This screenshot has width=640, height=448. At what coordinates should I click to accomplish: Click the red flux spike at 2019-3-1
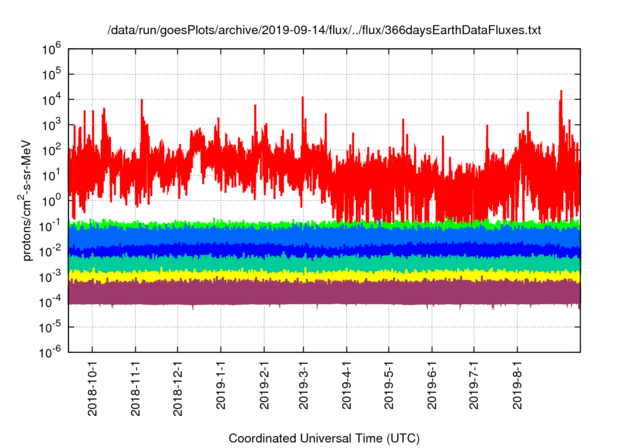pos(303,122)
